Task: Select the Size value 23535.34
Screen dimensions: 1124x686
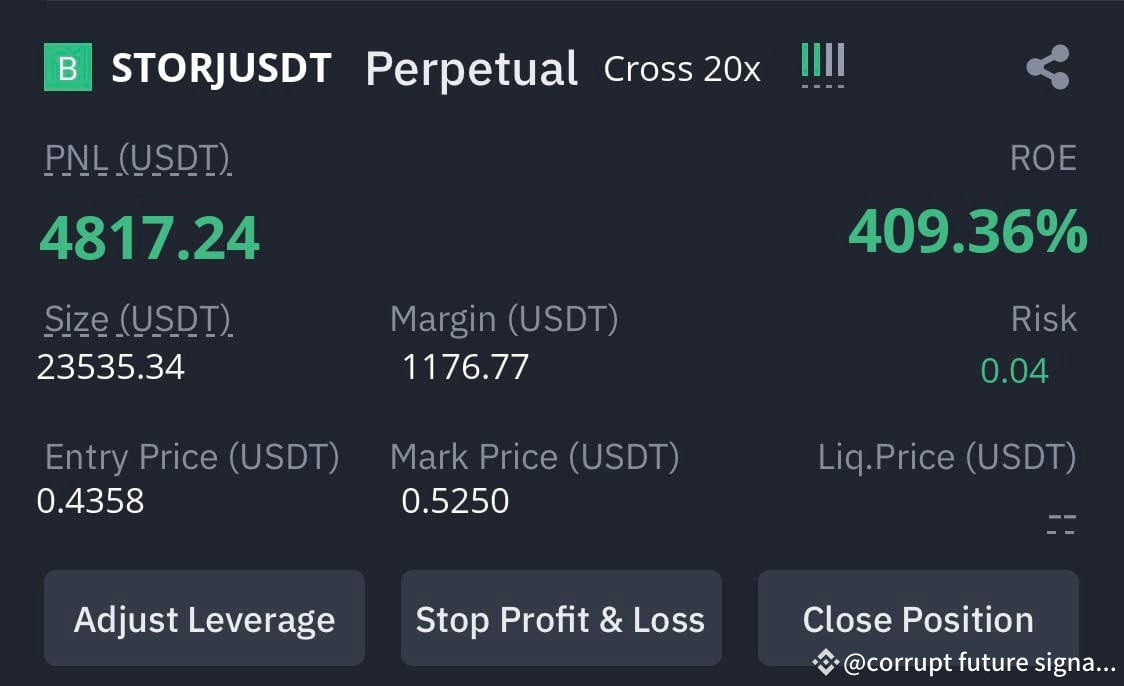Action: tap(111, 366)
